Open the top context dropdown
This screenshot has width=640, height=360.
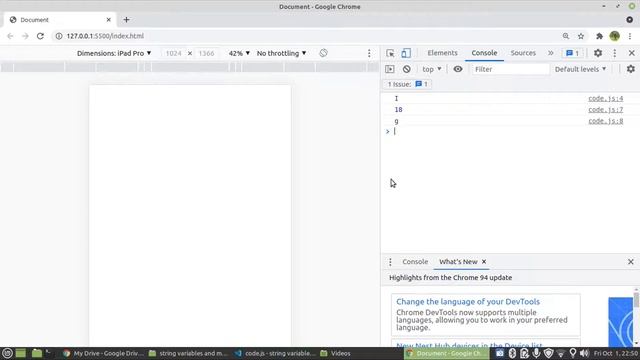click(432, 69)
